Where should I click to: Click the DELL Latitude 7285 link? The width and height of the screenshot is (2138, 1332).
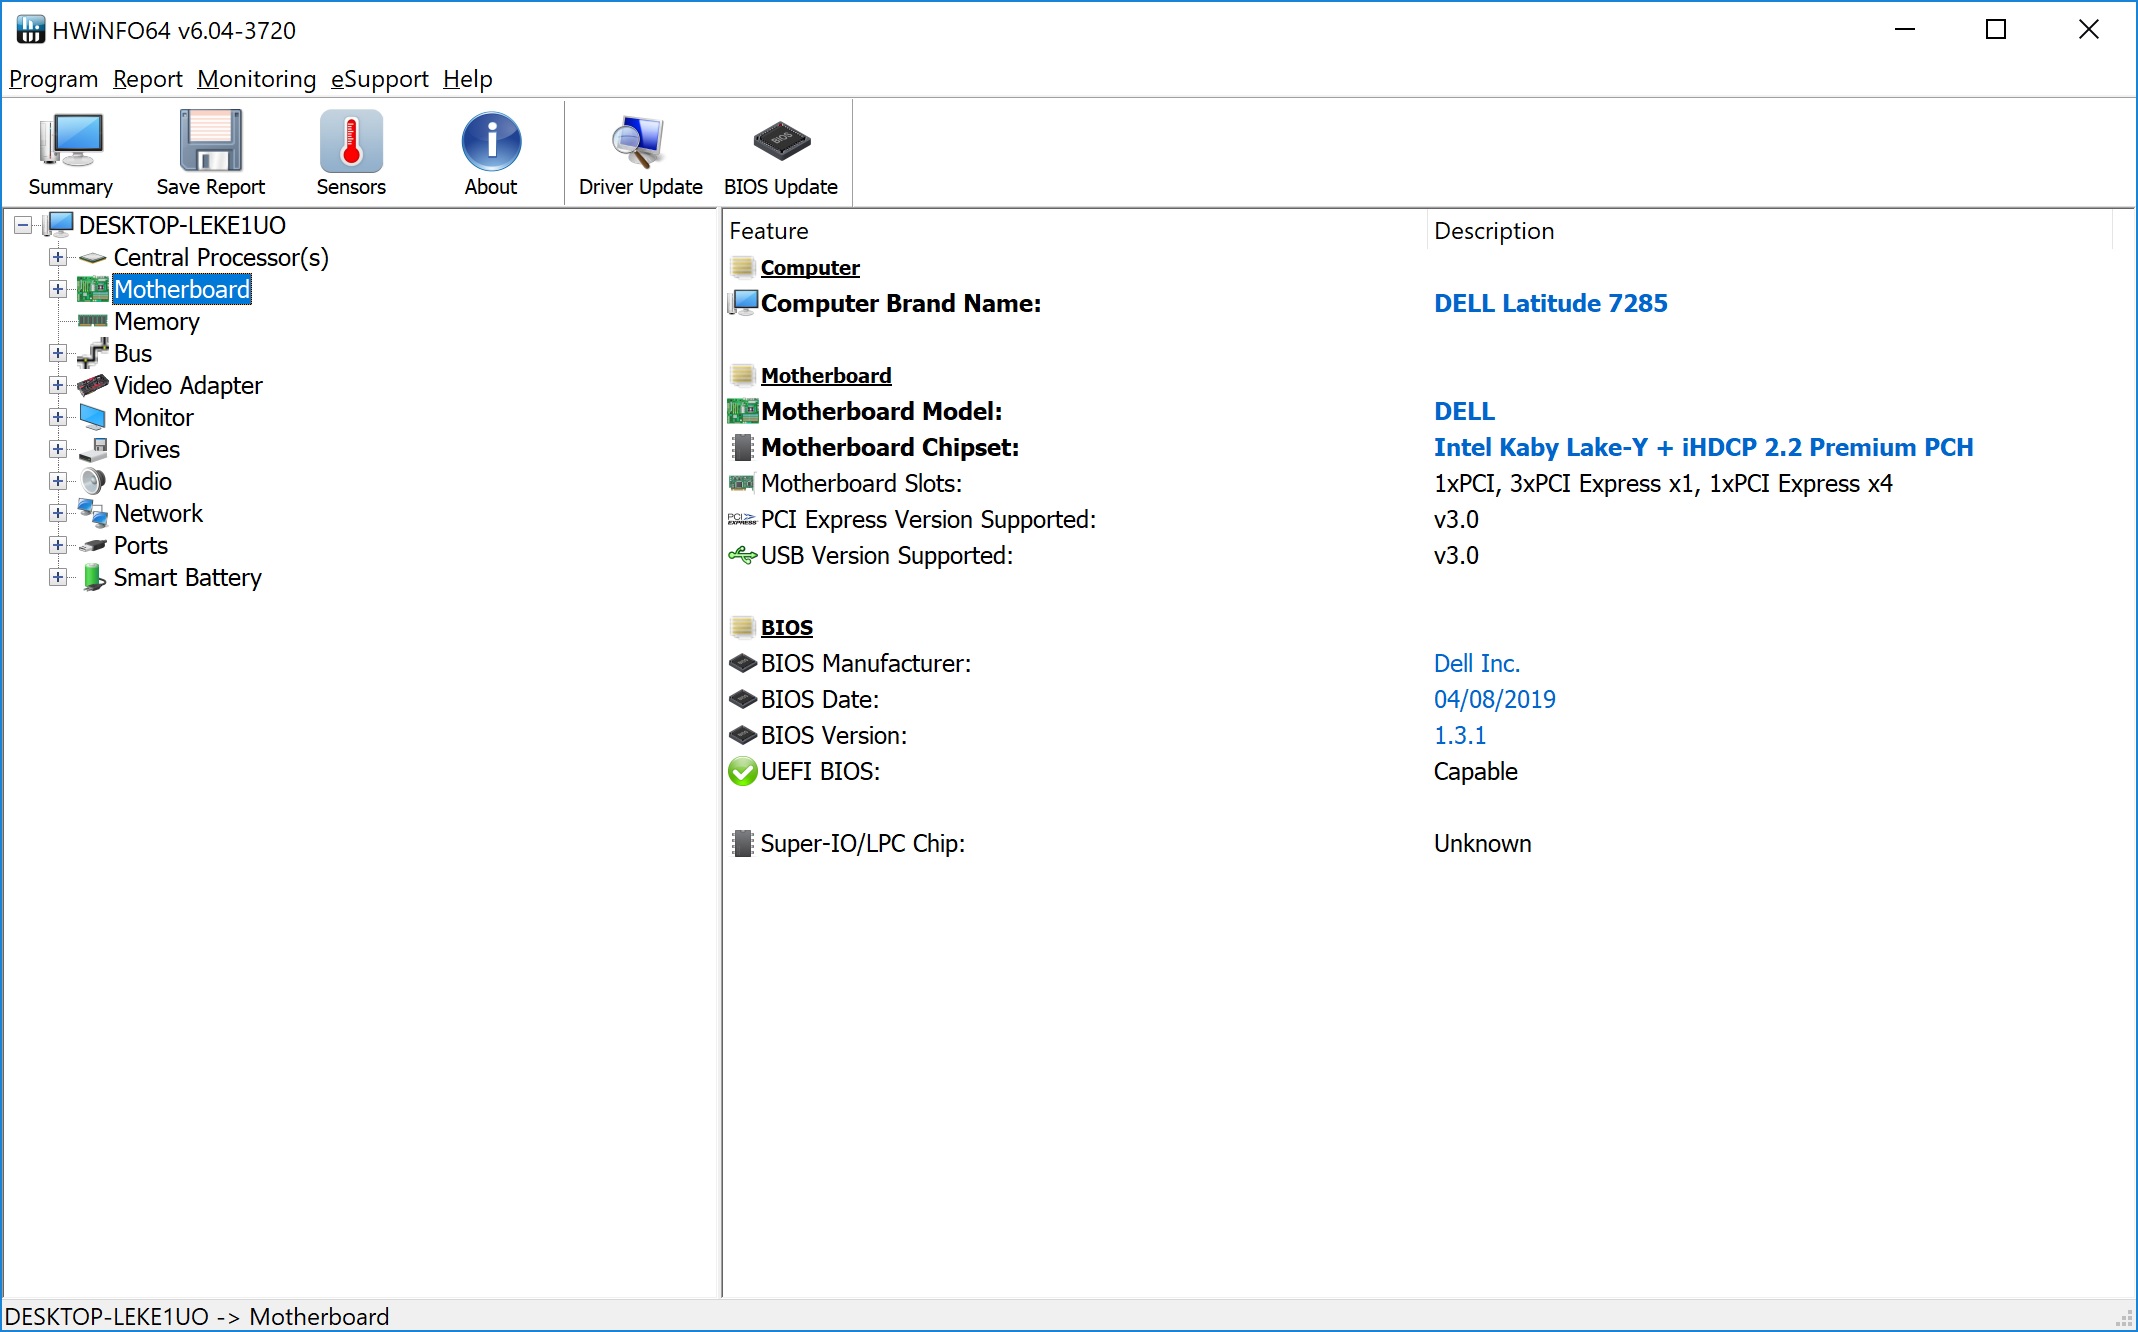pyautogui.click(x=1550, y=303)
